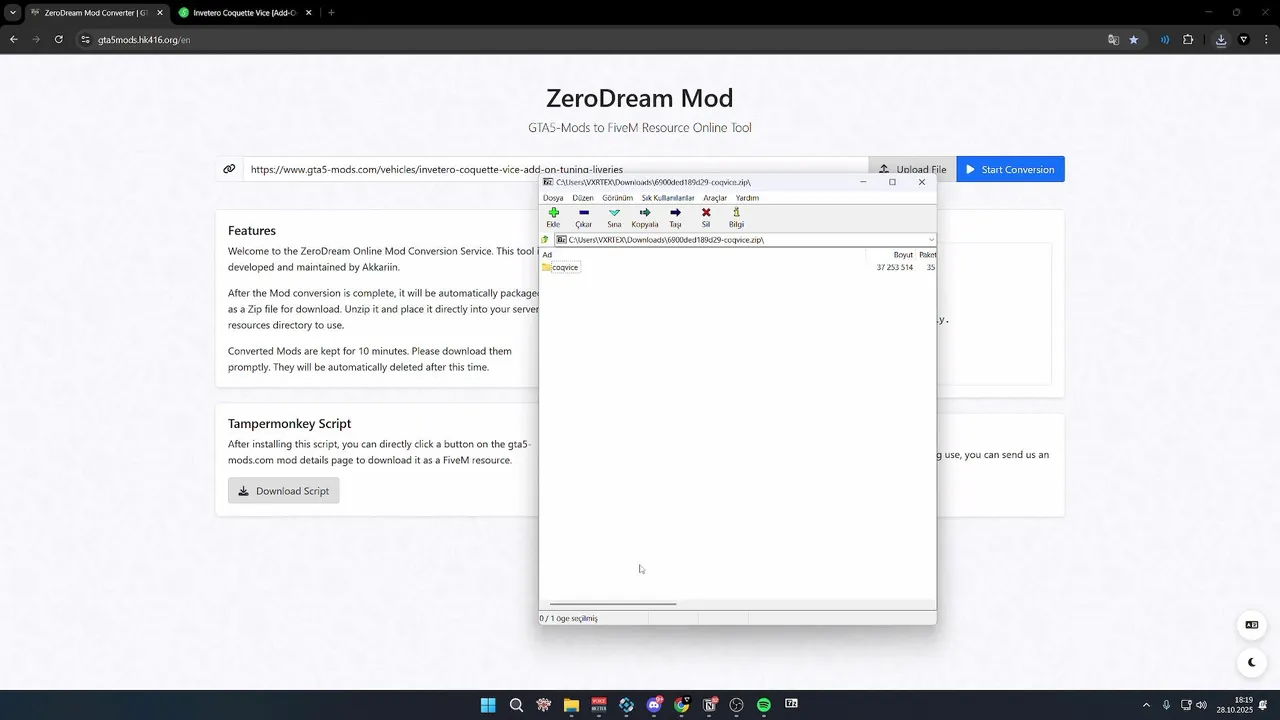Image resolution: width=1280 pixels, height=720 pixels.
Task: Click the Upload File button
Action: pyautogui.click(x=912, y=169)
